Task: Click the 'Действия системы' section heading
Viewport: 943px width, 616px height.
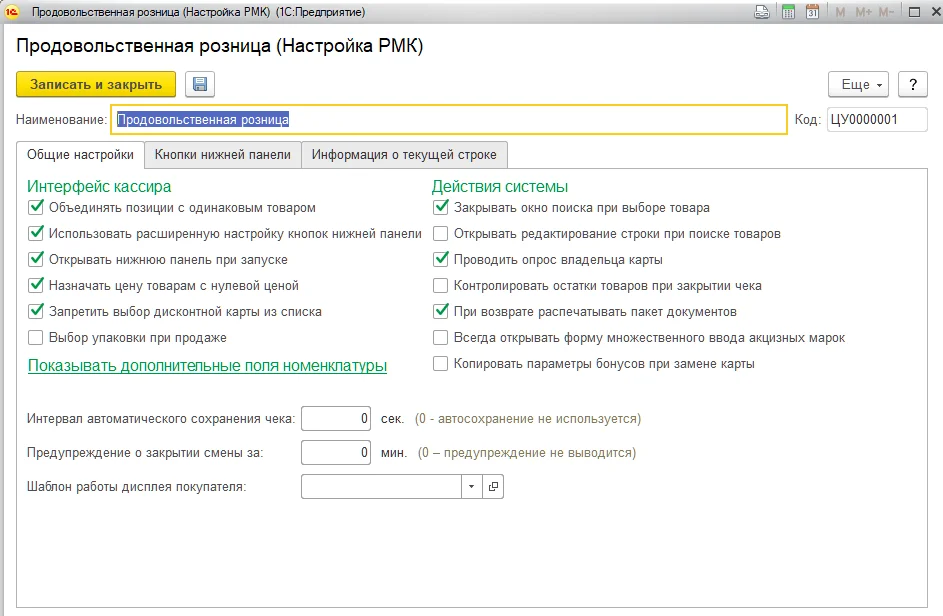Action: (x=500, y=186)
